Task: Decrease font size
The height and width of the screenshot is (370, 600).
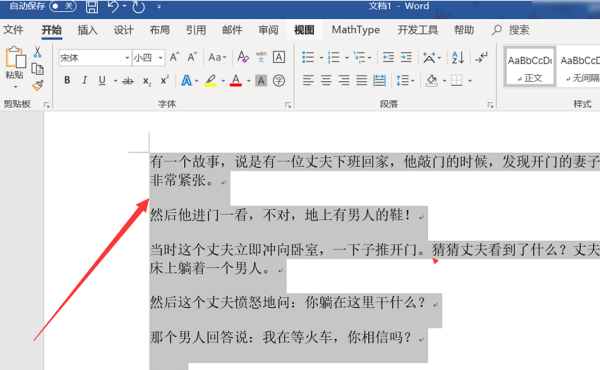Action: point(192,57)
